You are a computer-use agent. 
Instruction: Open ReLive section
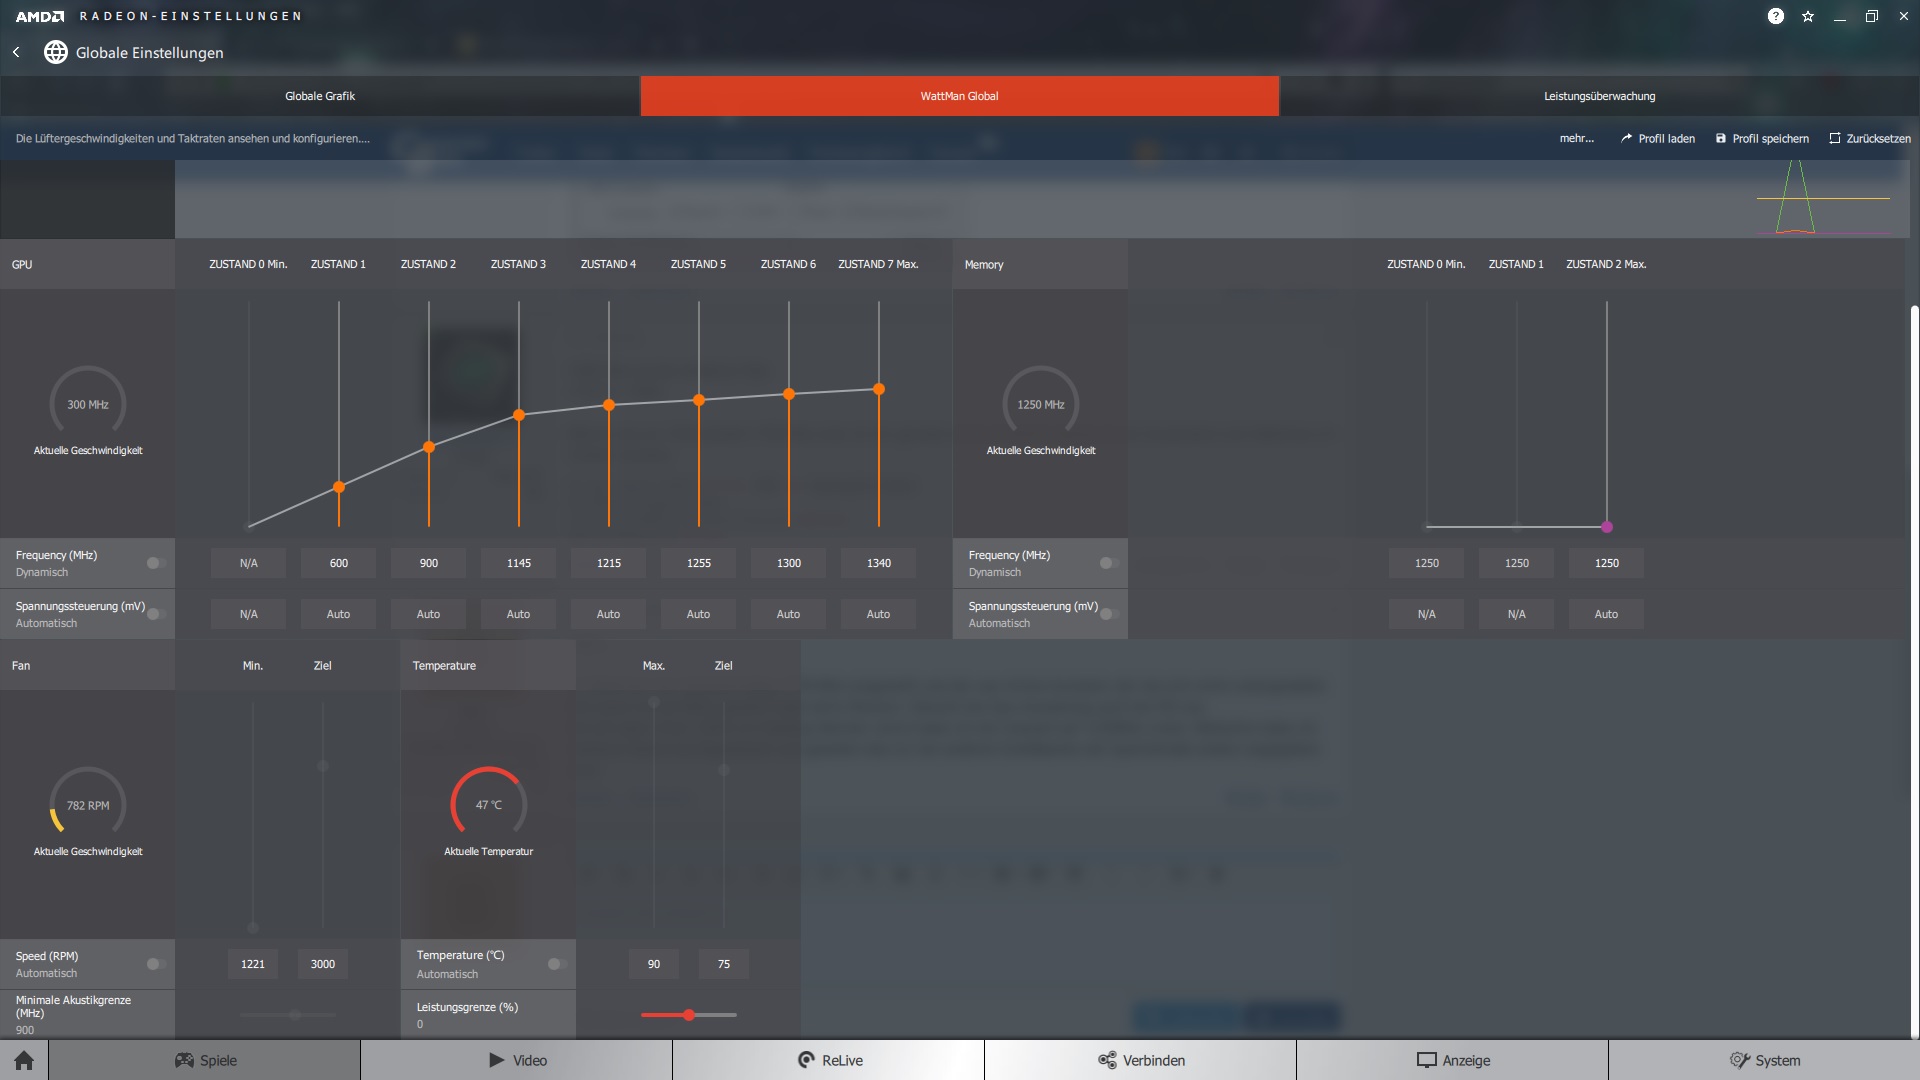829,1060
